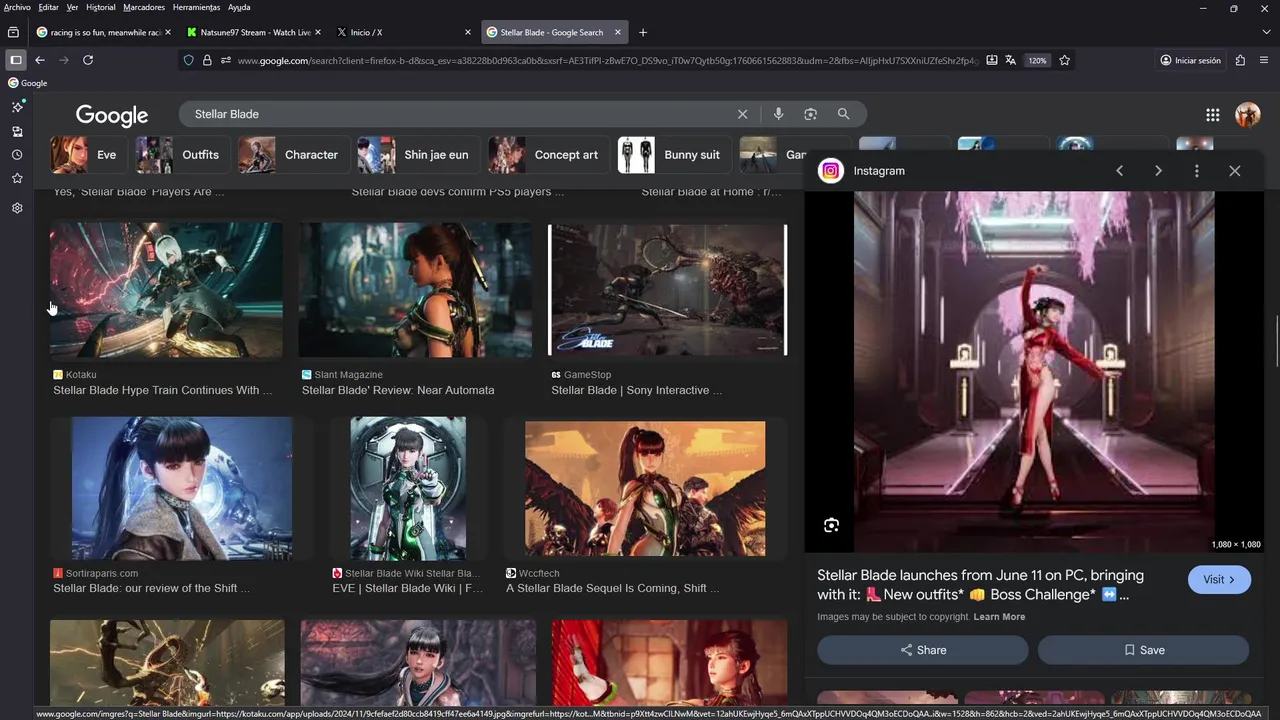
Task: List all tabs dropdown arrow
Action: pos(1266,32)
